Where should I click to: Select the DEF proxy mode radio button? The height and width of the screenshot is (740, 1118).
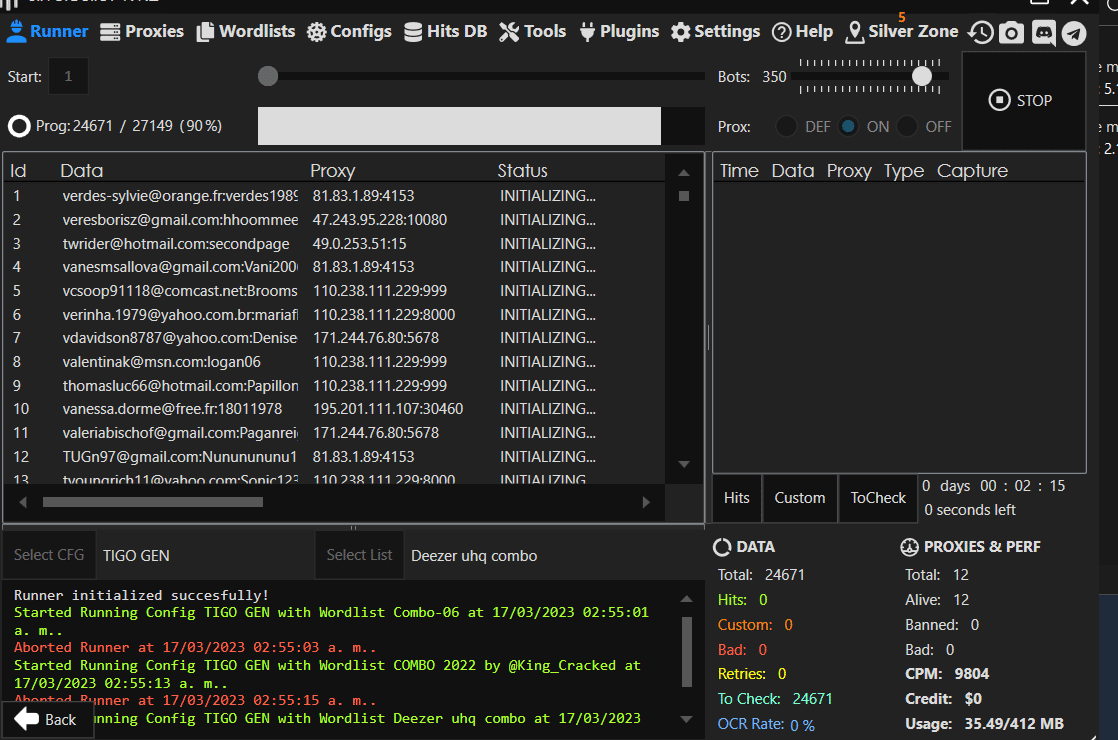pyautogui.click(x=787, y=127)
